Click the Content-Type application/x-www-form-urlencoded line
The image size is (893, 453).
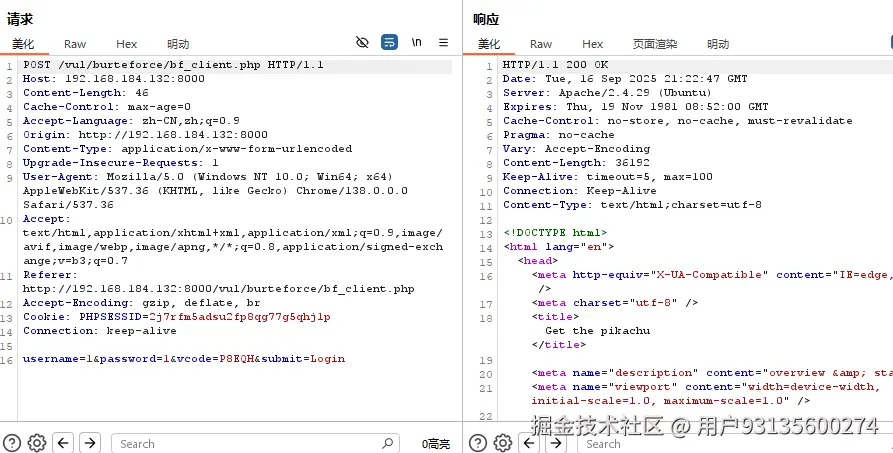(187, 149)
